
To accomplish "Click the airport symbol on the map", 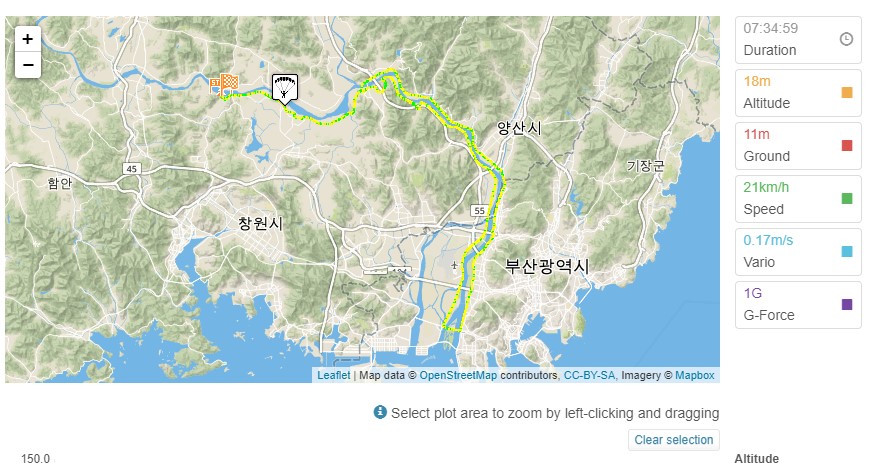I will point(454,265).
